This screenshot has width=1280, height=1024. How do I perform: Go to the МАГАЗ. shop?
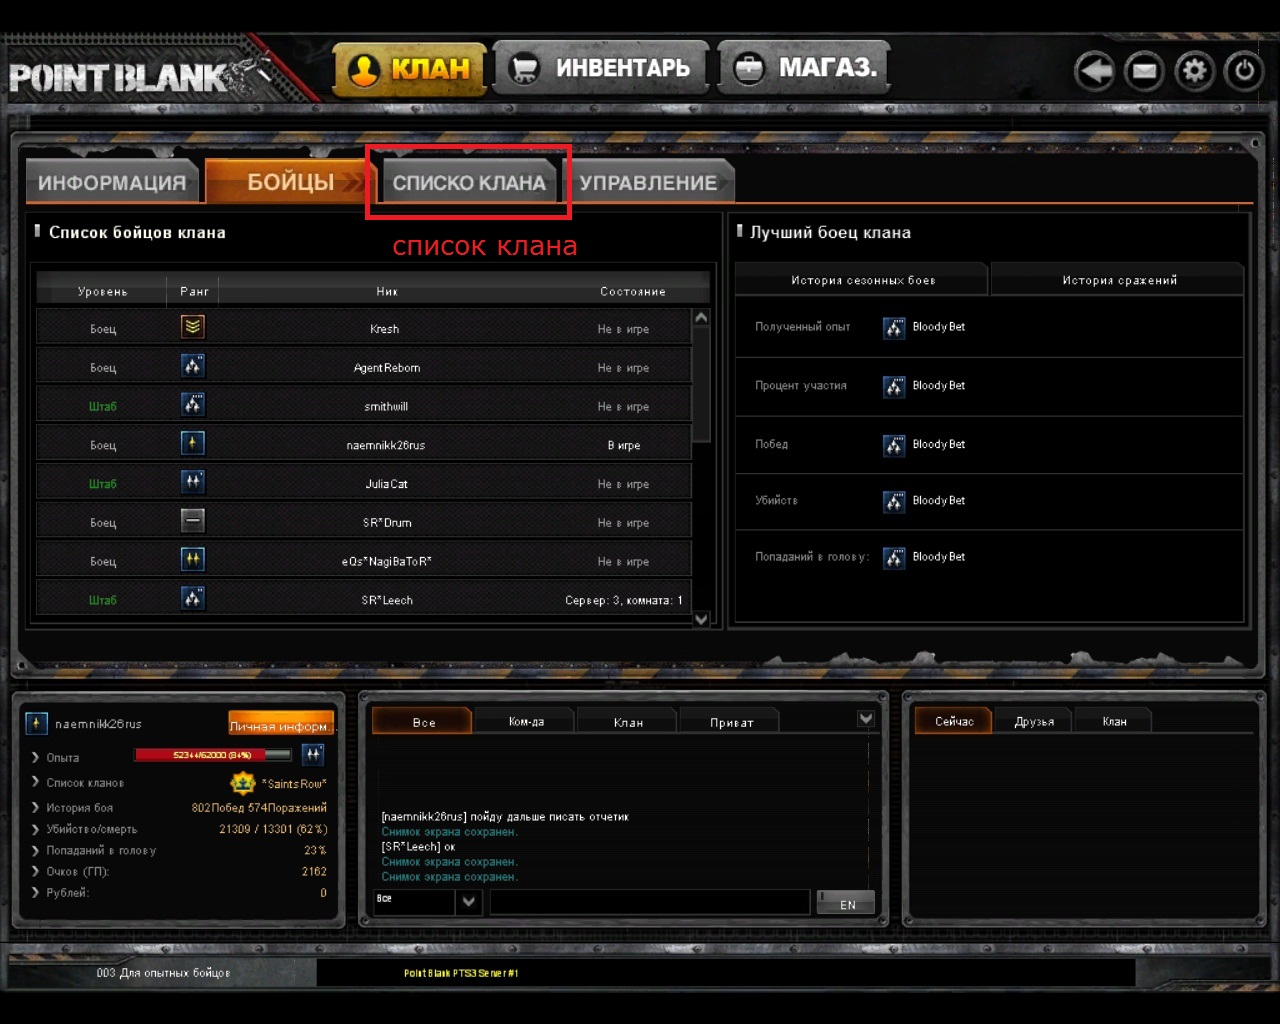pos(805,68)
